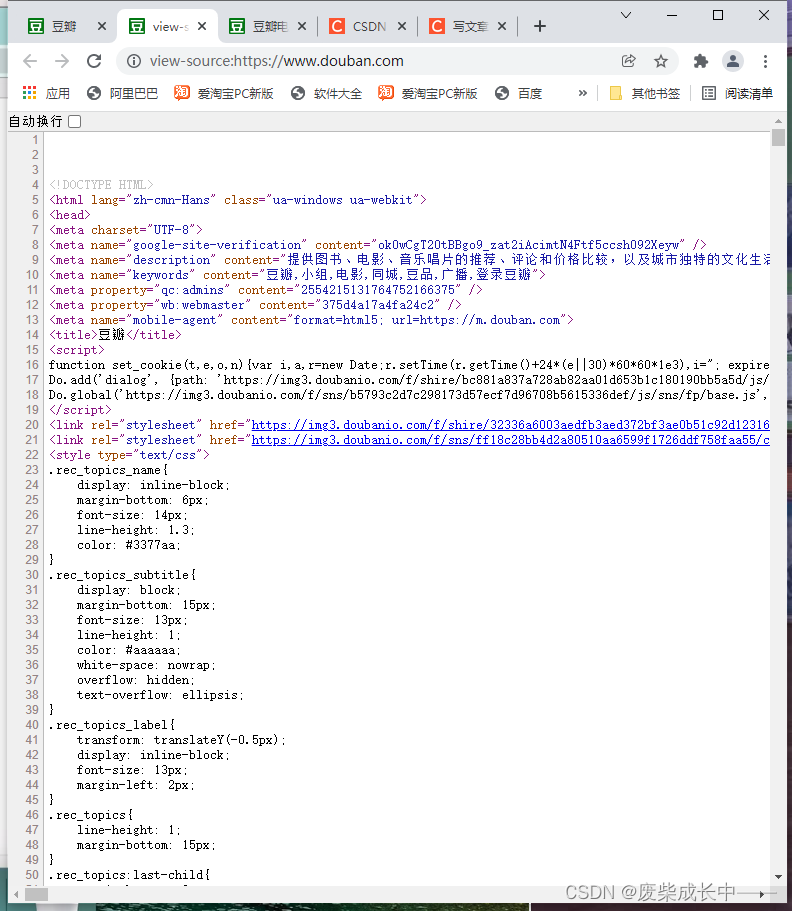Click the .rec_topics_subtitle selector line

coord(122,575)
